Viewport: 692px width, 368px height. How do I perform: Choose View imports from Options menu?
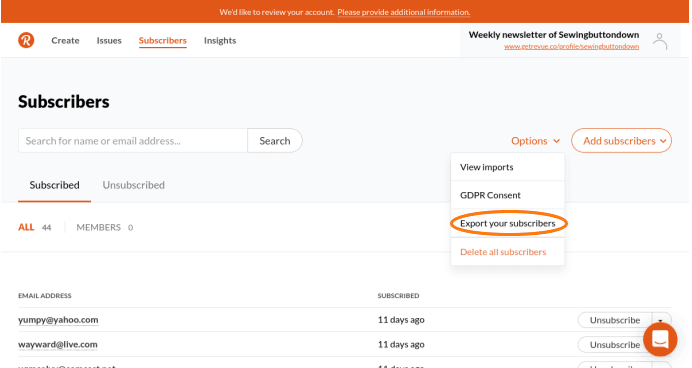[508, 167]
